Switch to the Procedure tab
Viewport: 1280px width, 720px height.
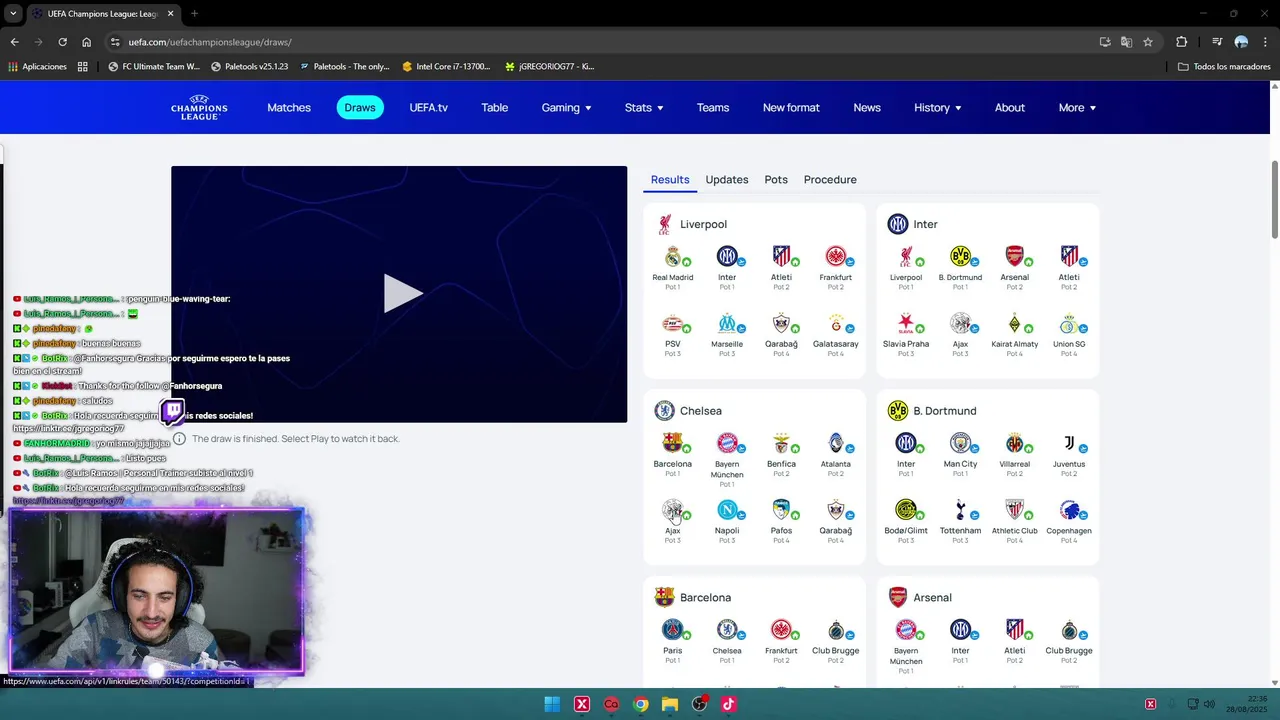[830, 180]
